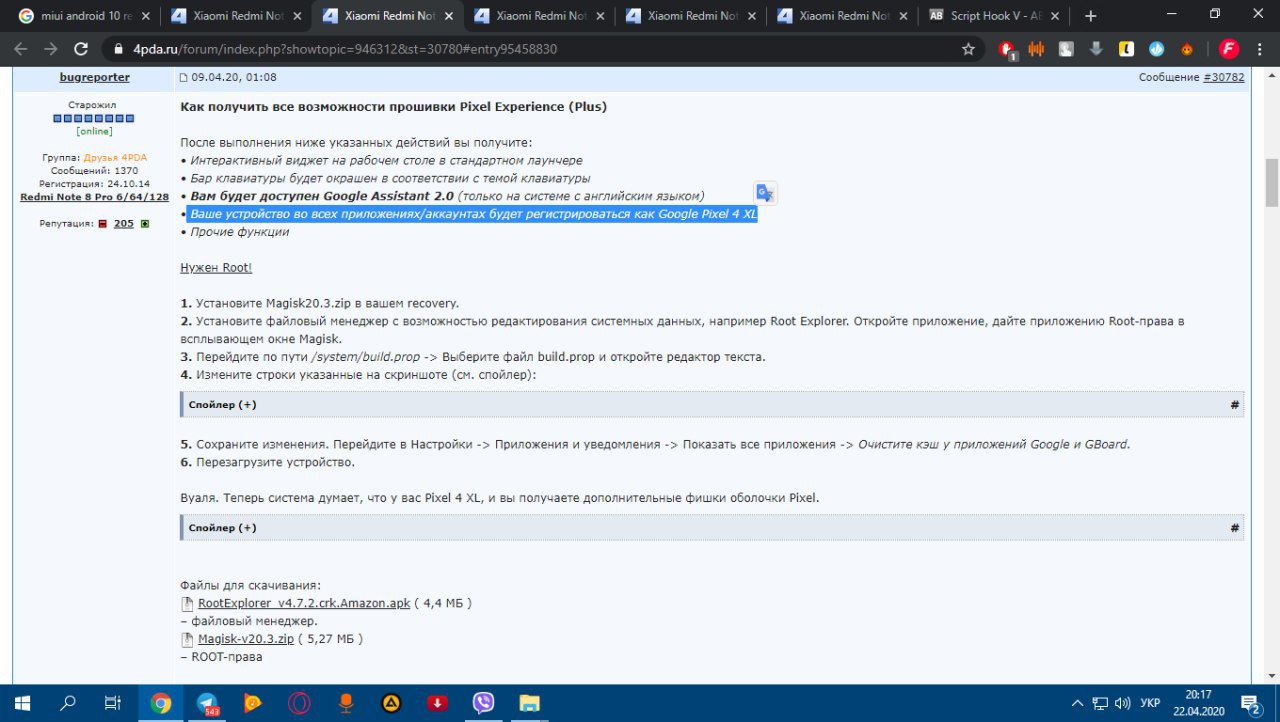Download RootExplorer_v4.7.2.crk.Amazon.apk file
The height and width of the screenshot is (722, 1280).
304,603
